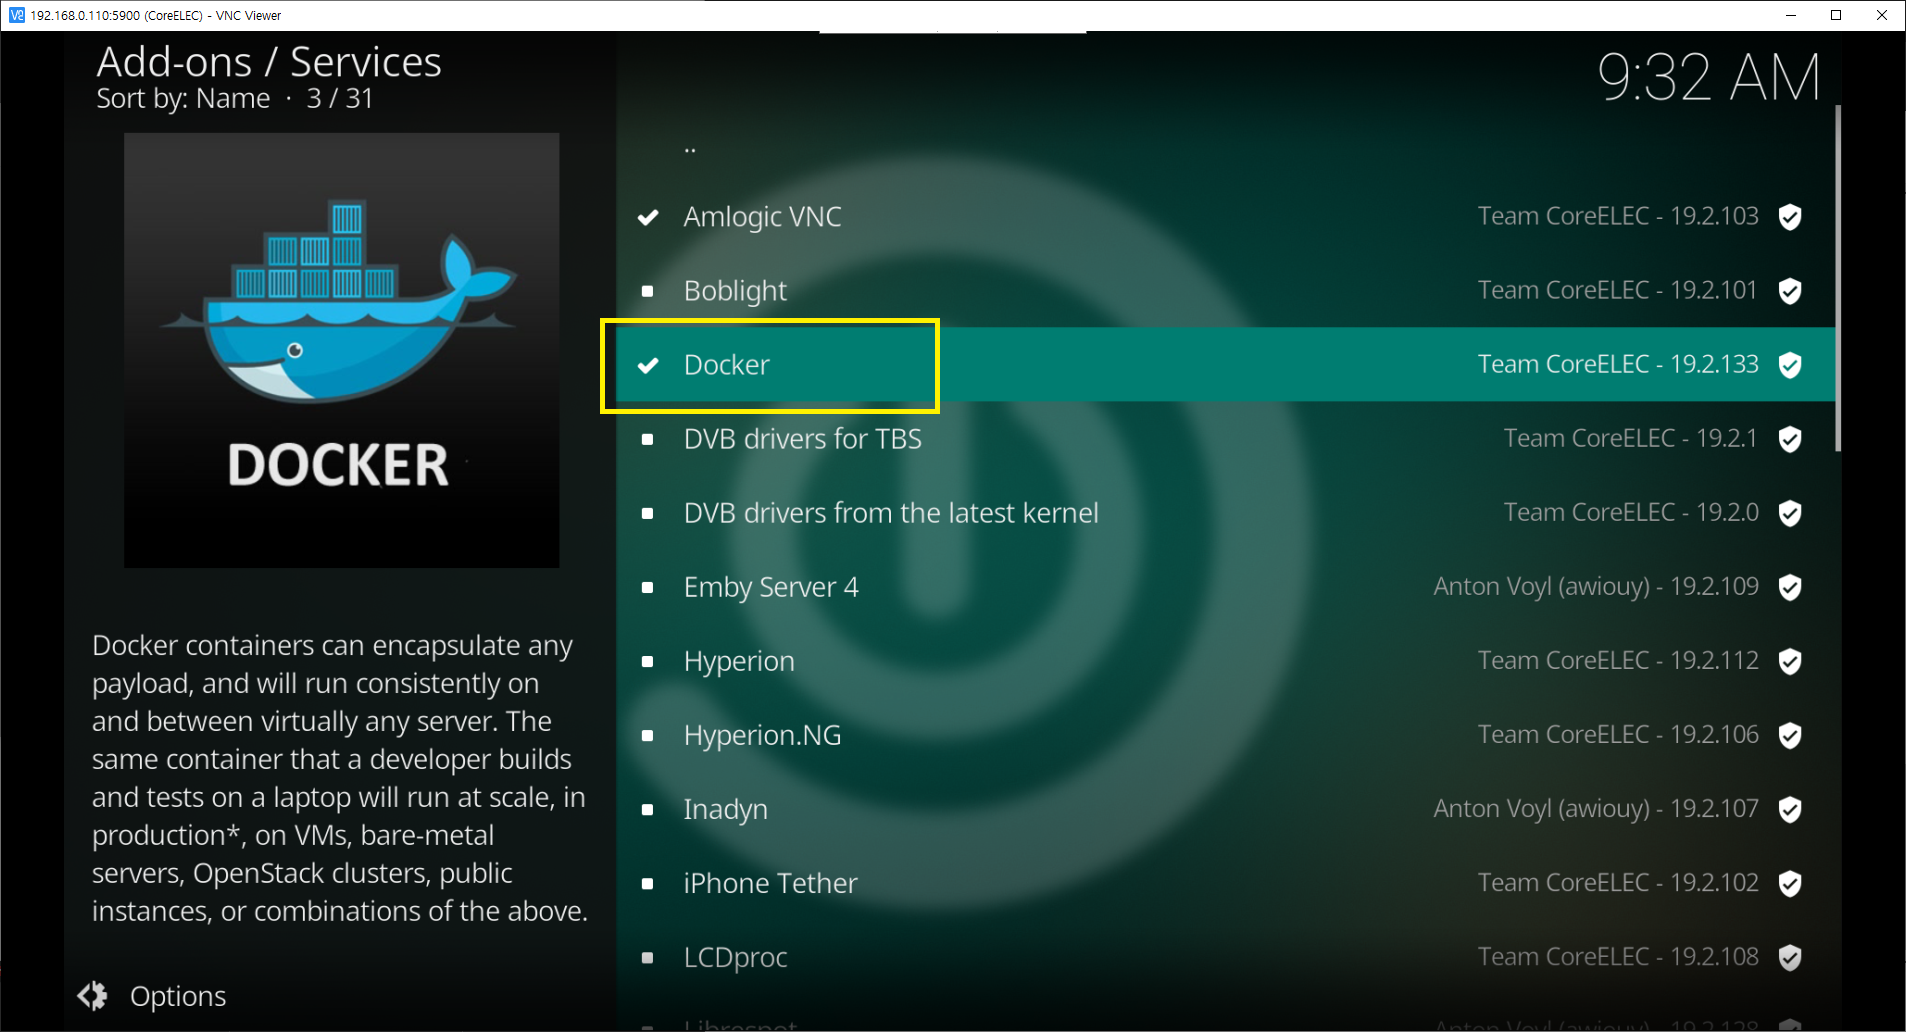
Task: Open the Inadyn add-on
Action: tap(1226, 809)
